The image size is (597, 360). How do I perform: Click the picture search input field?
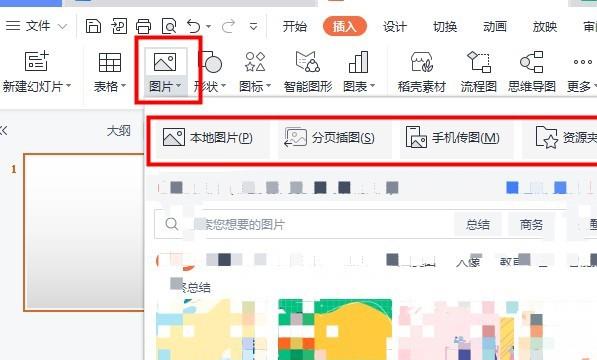tap(303, 224)
